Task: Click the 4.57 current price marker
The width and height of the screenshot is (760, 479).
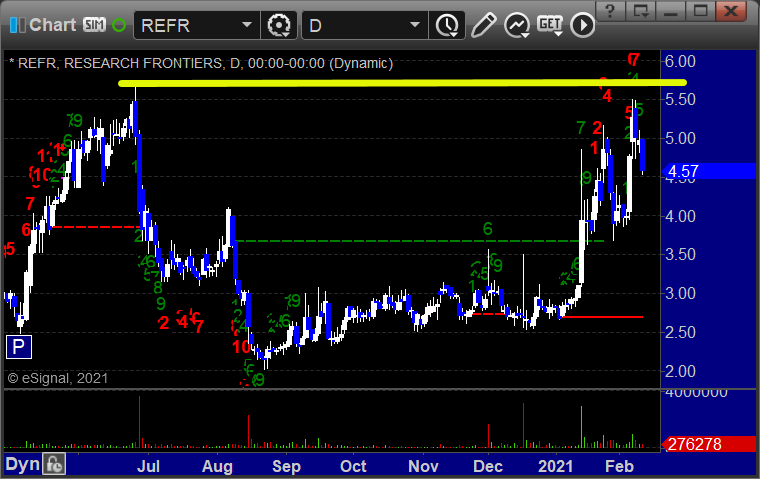Action: pyautogui.click(x=709, y=171)
